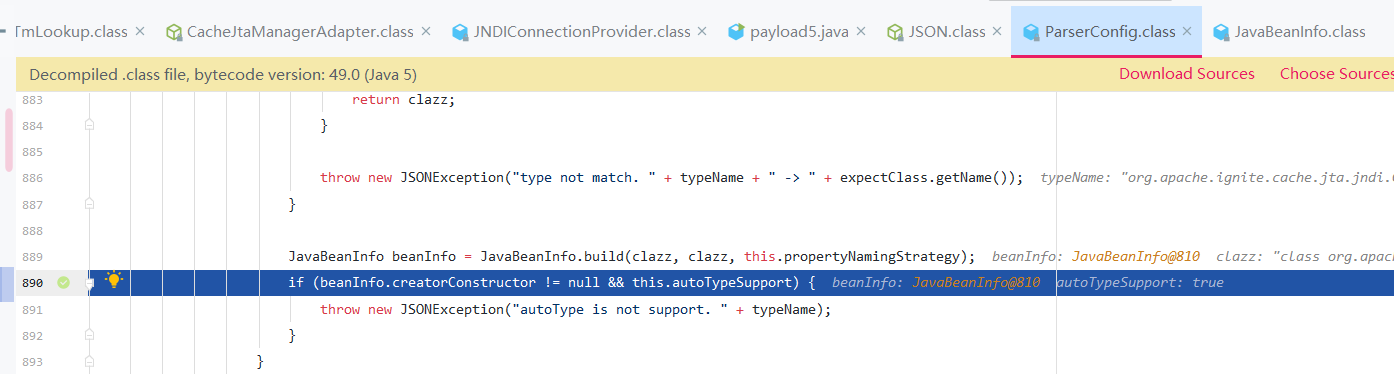
Task: Click the Download Sources link
Action: click(1186, 74)
